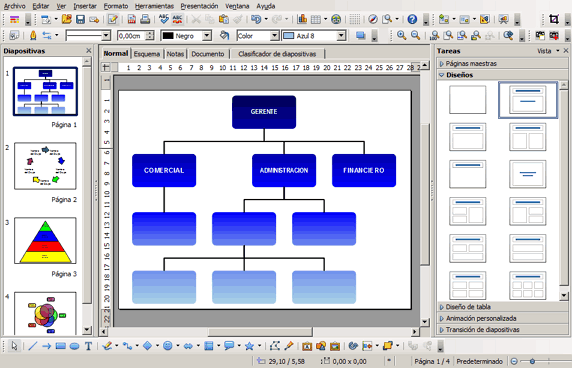
Task: Click the Página 1 / 4 status text
Action: coord(432,361)
